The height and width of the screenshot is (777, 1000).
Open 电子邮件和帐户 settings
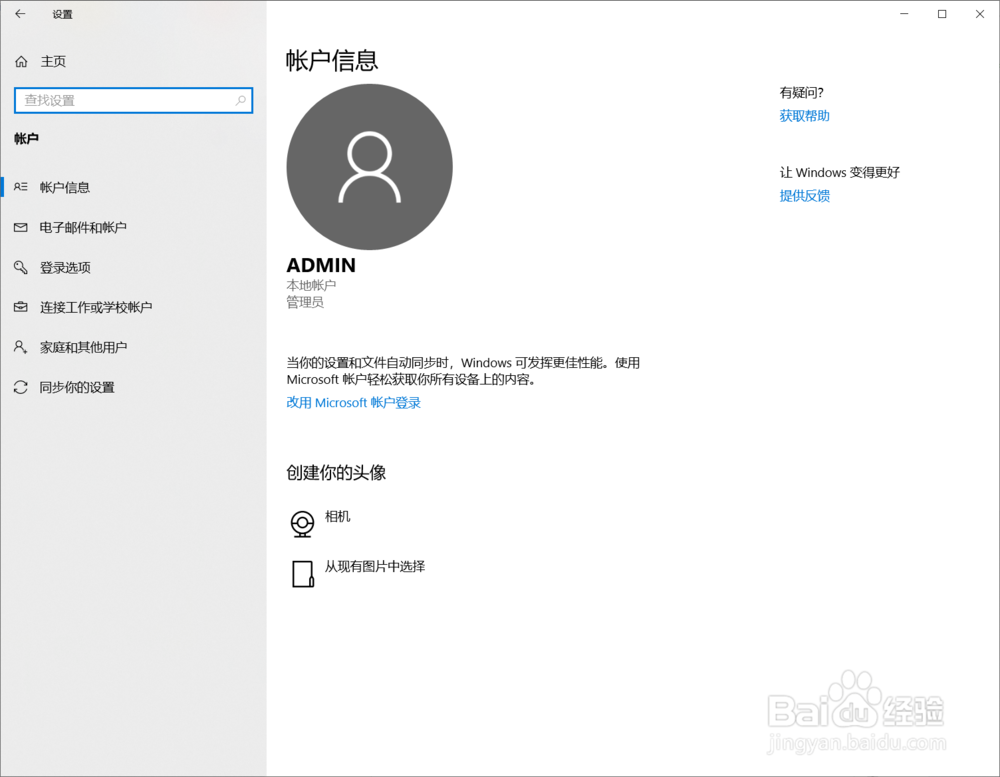coord(83,227)
